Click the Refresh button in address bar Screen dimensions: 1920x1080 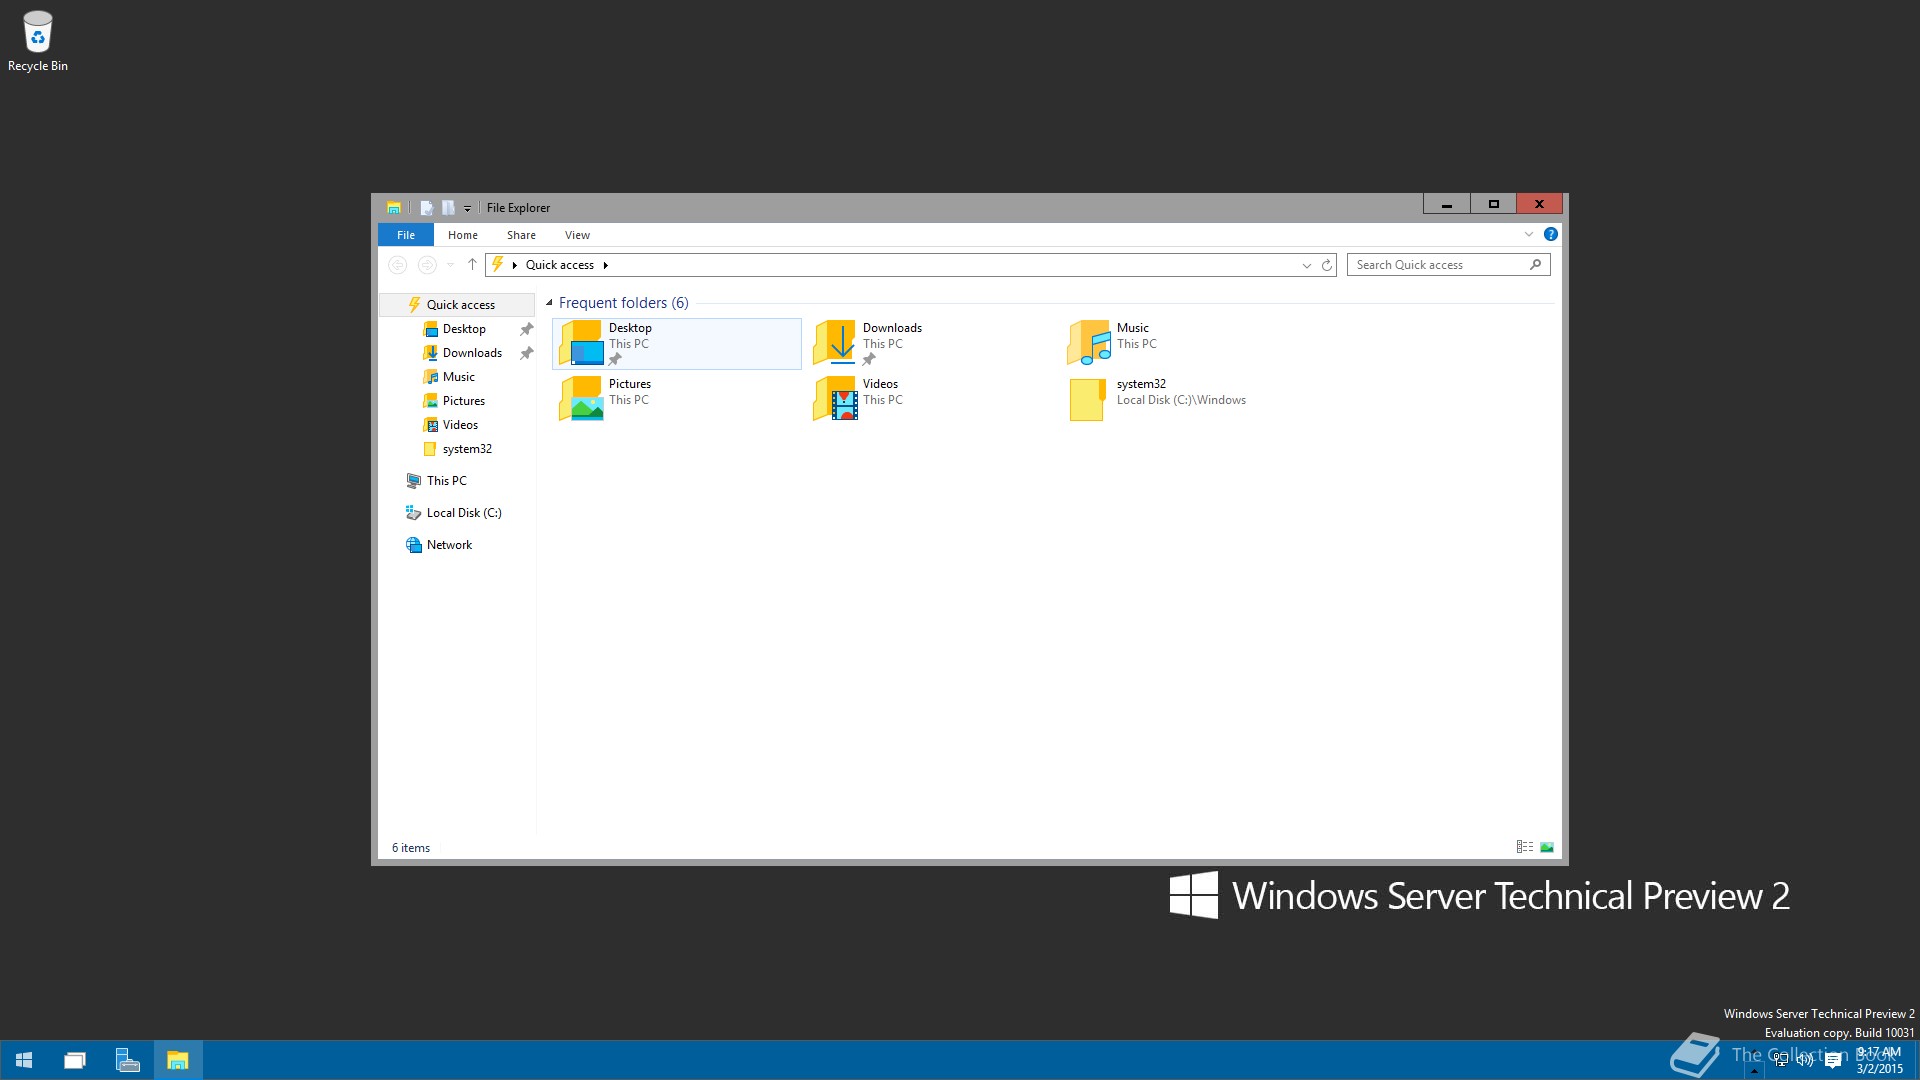(x=1327, y=265)
